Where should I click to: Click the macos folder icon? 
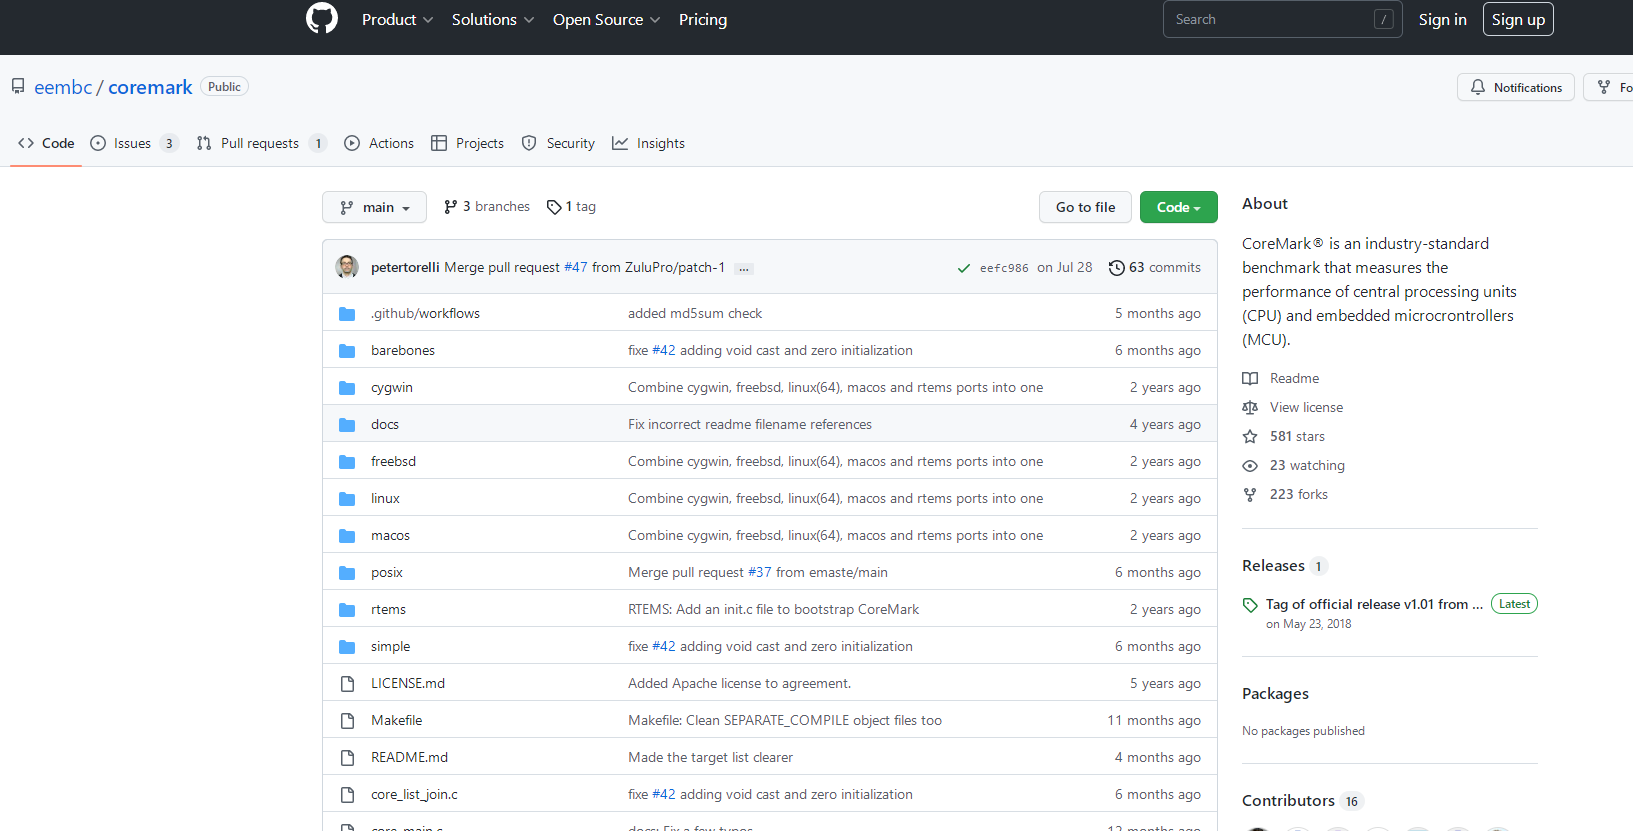(x=347, y=536)
